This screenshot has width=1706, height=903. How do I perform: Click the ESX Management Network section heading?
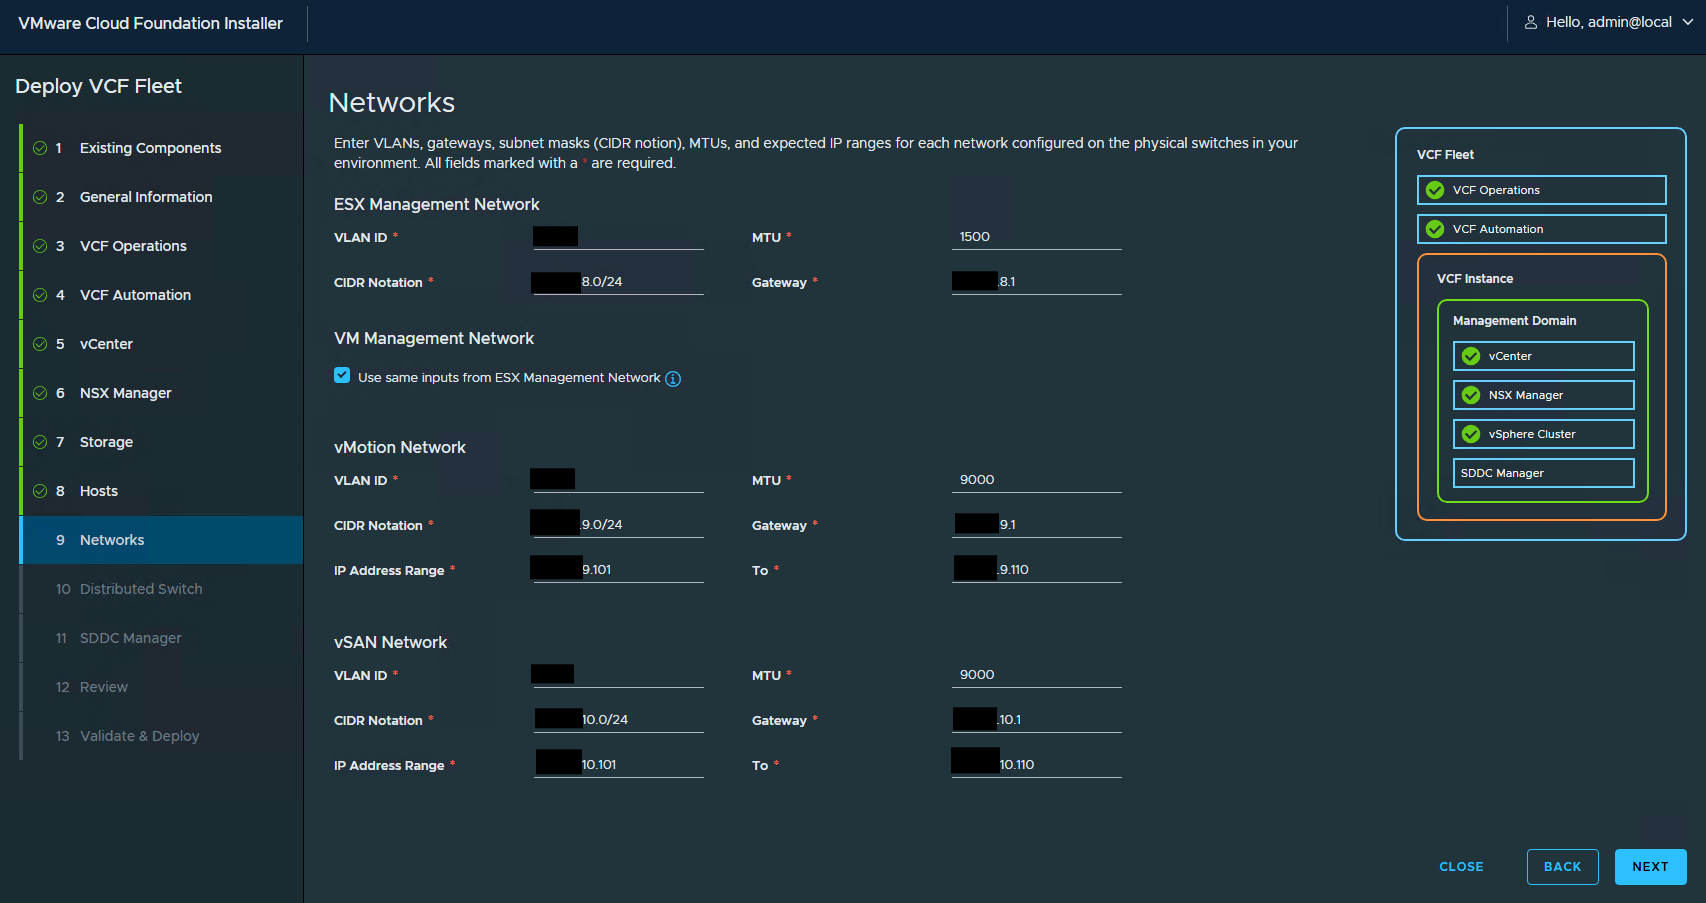437,204
